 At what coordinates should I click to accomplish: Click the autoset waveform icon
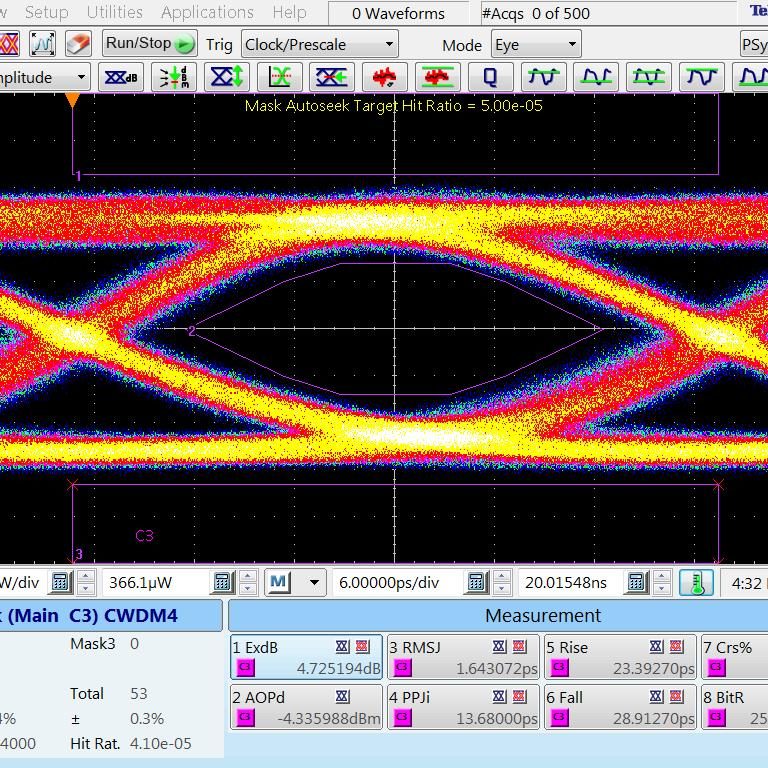pyautogui.click(x=43, y=43)
